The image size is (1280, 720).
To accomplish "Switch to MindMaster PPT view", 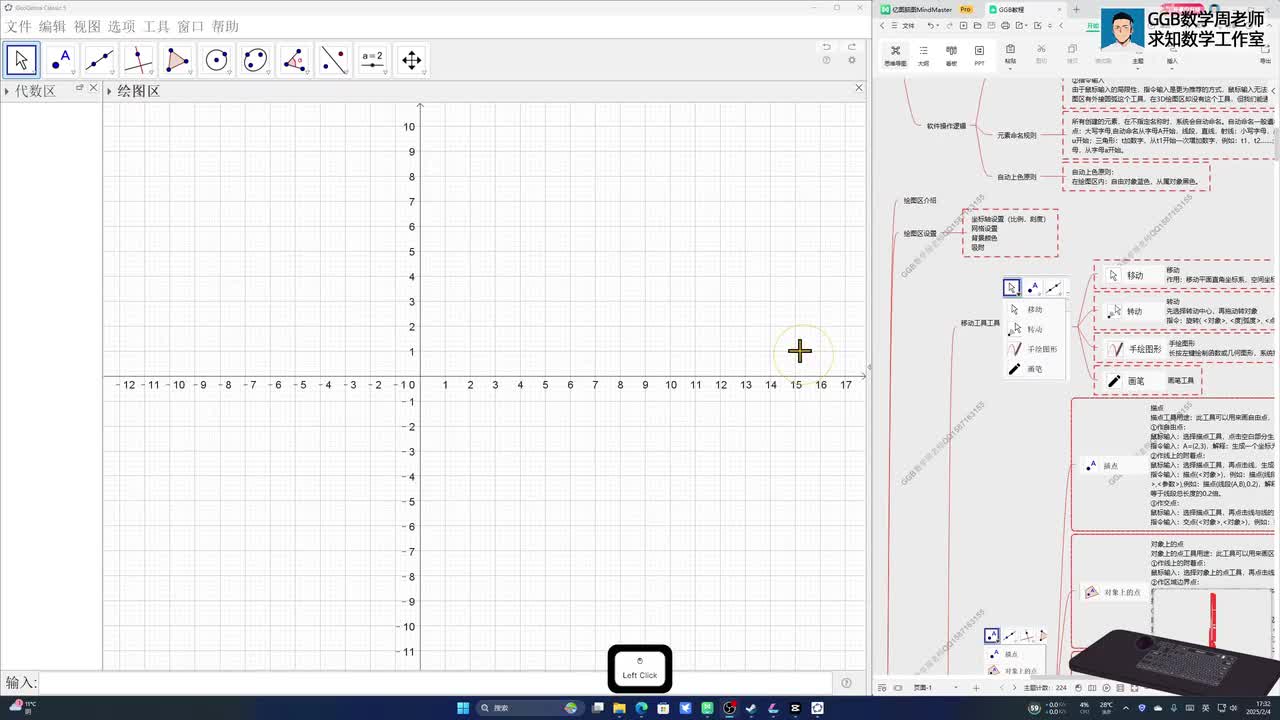I will [979, 55].
